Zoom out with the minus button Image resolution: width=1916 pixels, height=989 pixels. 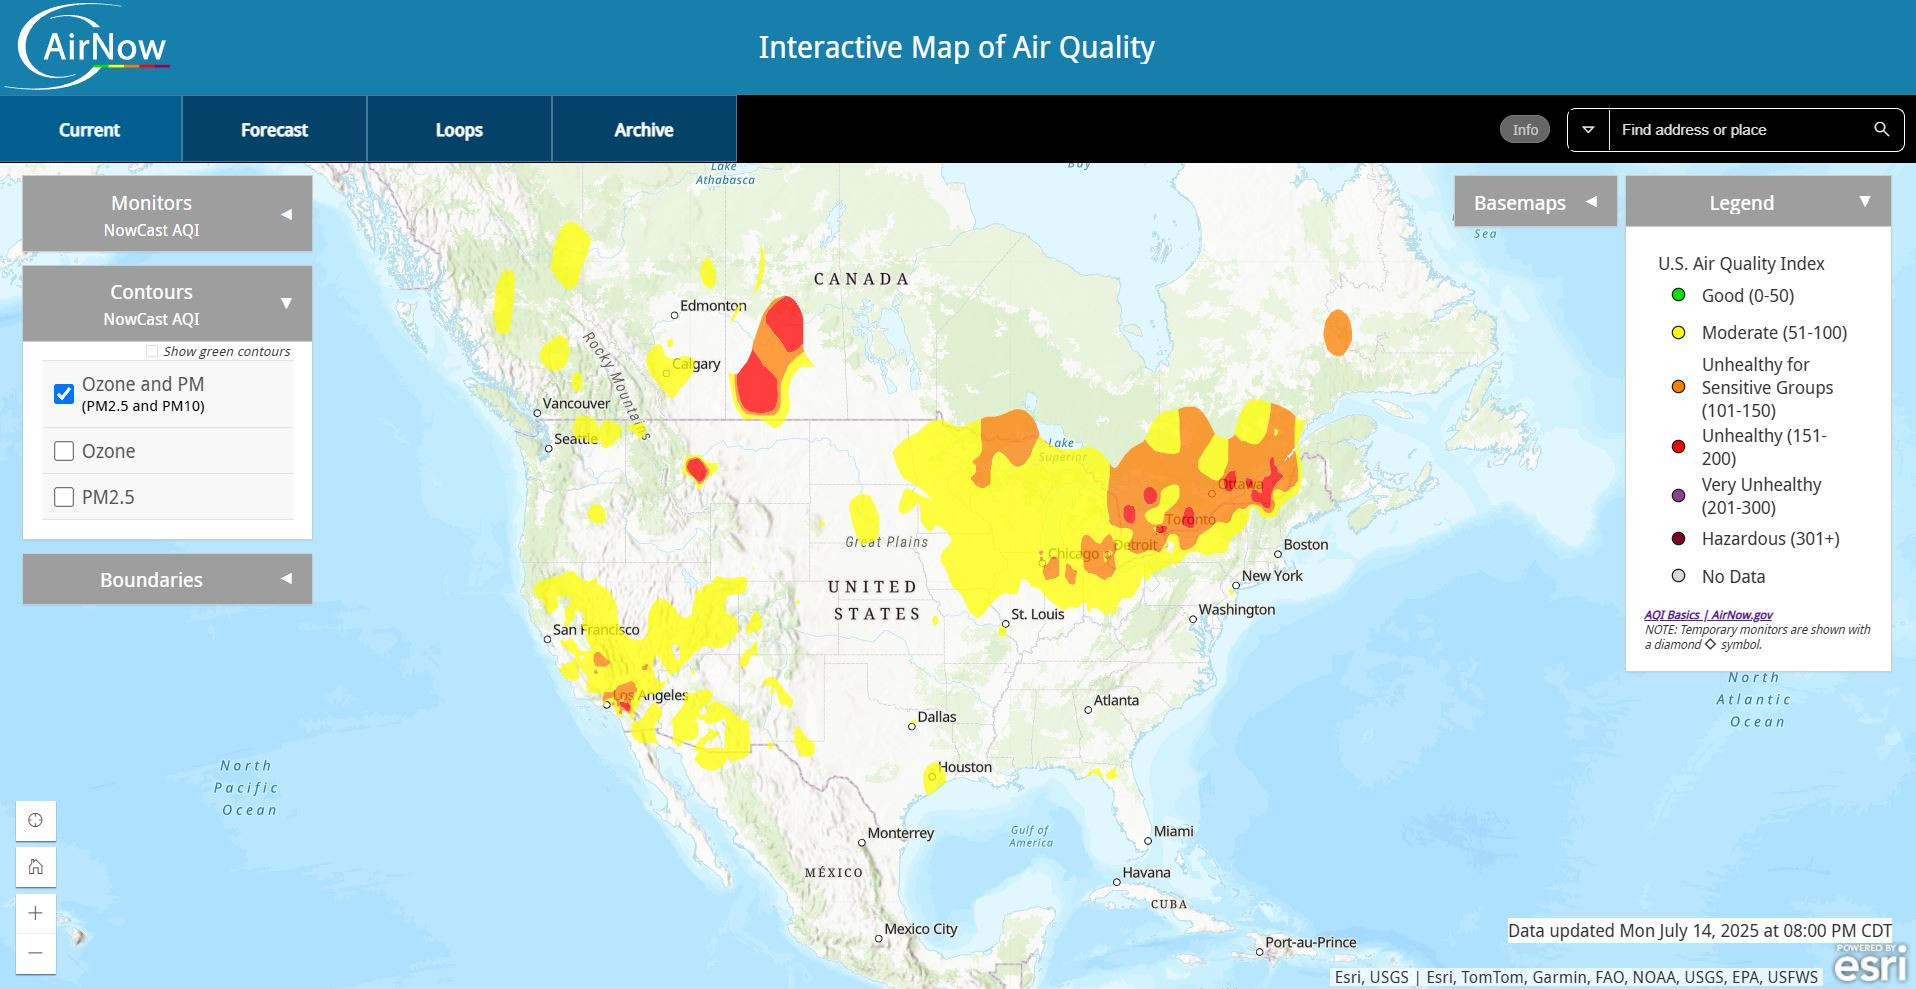[x=36, y=954]
